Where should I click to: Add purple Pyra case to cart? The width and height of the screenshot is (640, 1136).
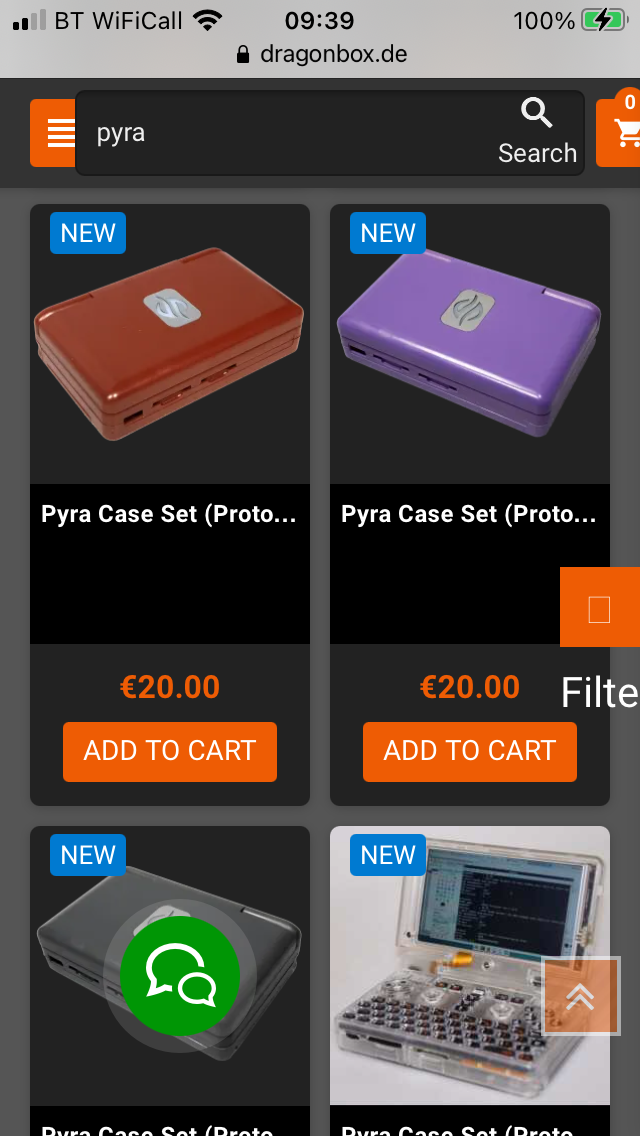[x=470, y=751]
